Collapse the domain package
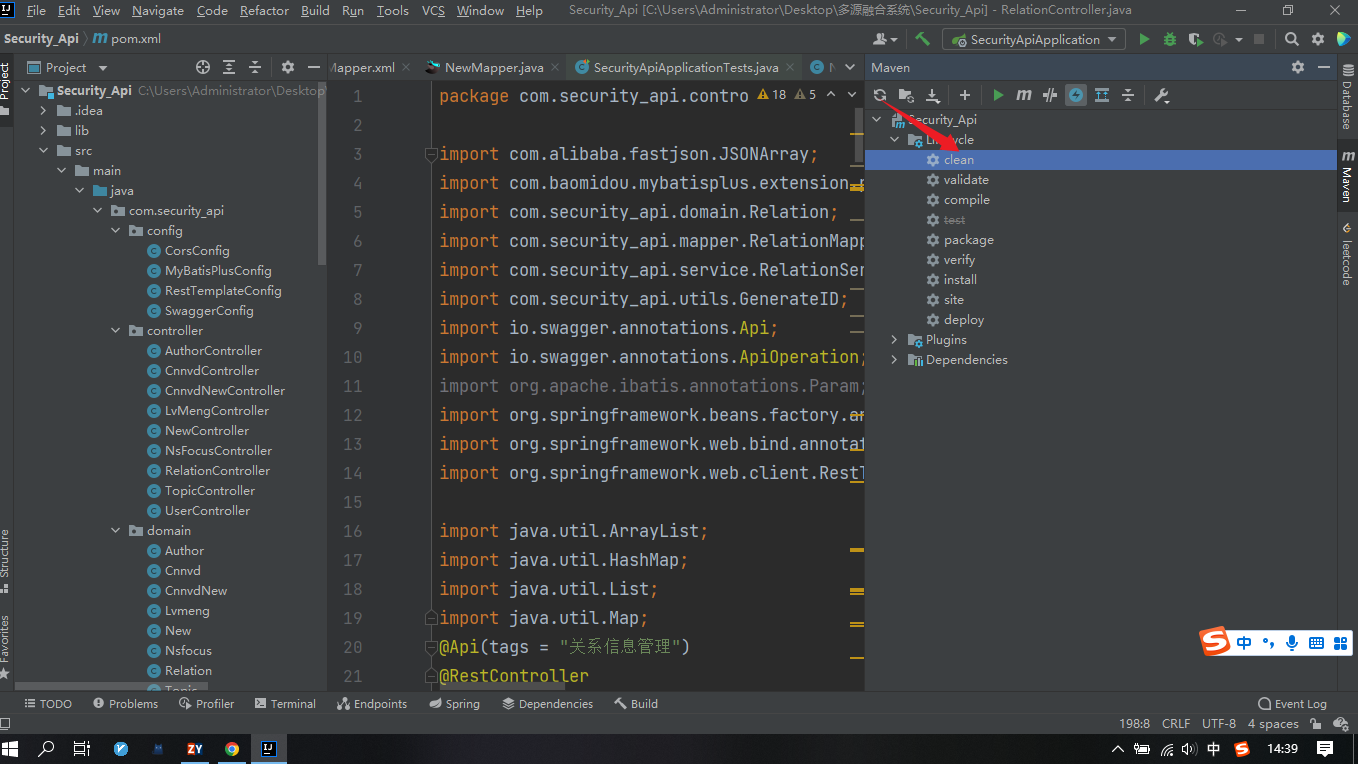The height and width of the screenshot is (764, 1358). [115, 530]
